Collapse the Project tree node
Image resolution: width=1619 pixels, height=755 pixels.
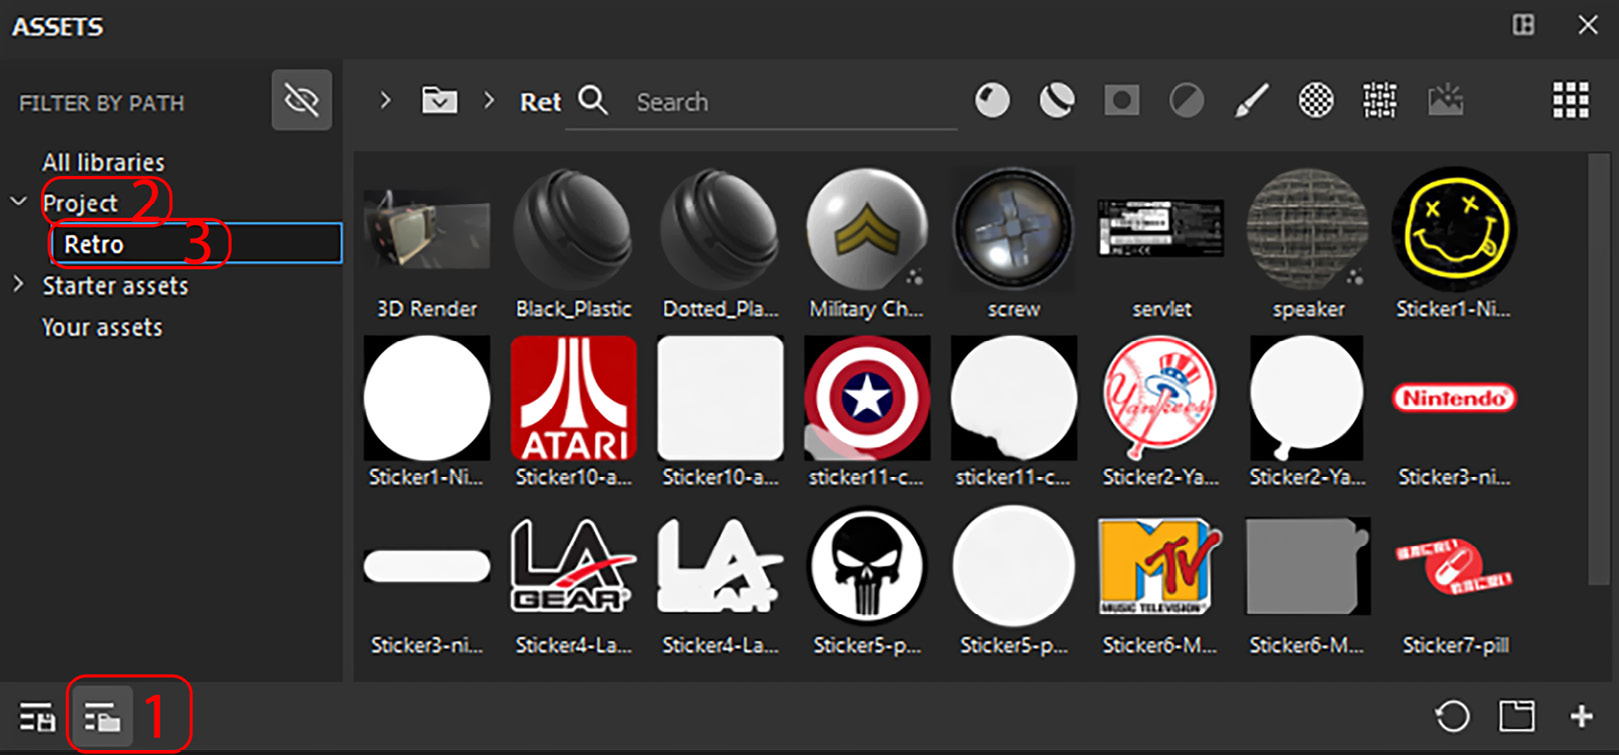pos(18,202)
